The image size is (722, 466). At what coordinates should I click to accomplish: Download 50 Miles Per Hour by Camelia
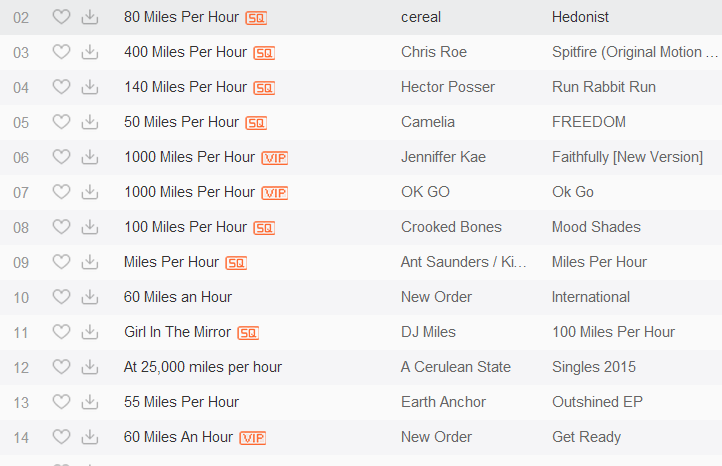pyautogui.click(x=90, y=122)
